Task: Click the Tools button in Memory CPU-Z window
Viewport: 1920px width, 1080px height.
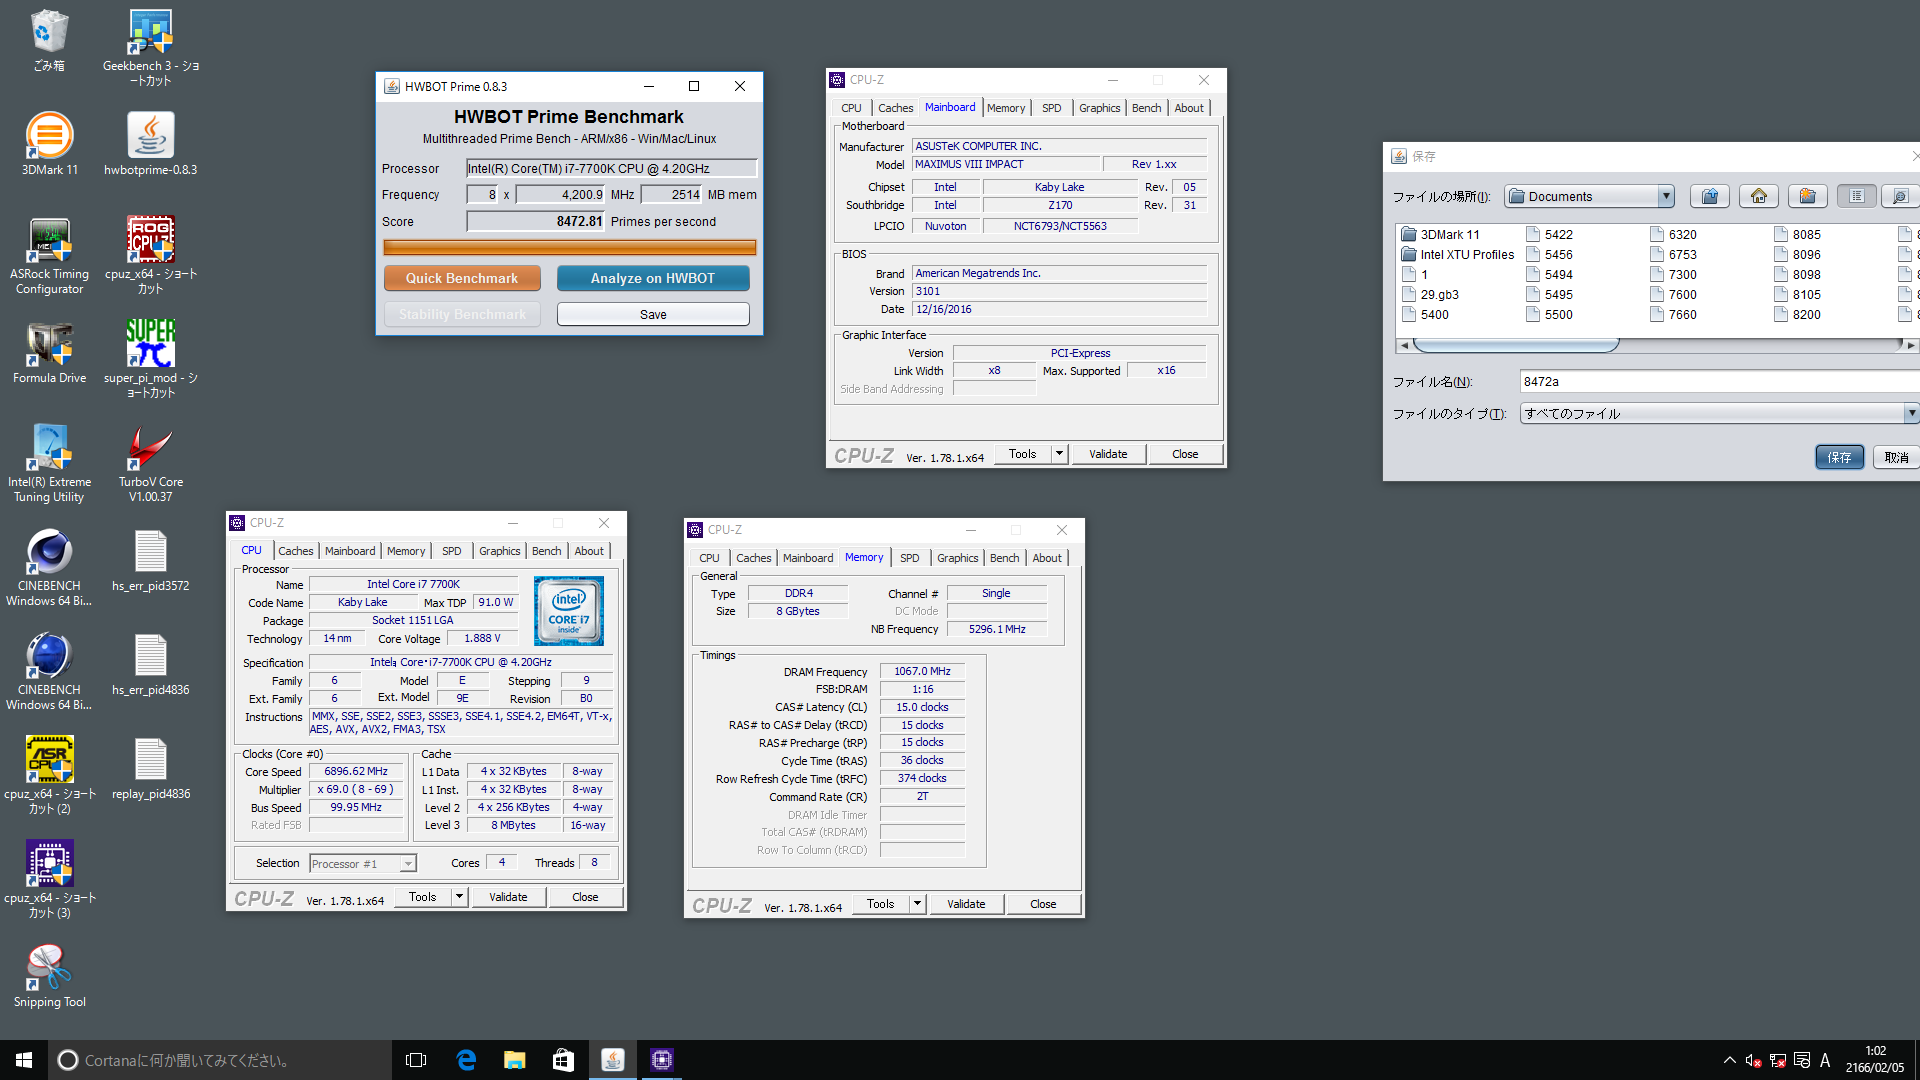Action: [880, 904]
